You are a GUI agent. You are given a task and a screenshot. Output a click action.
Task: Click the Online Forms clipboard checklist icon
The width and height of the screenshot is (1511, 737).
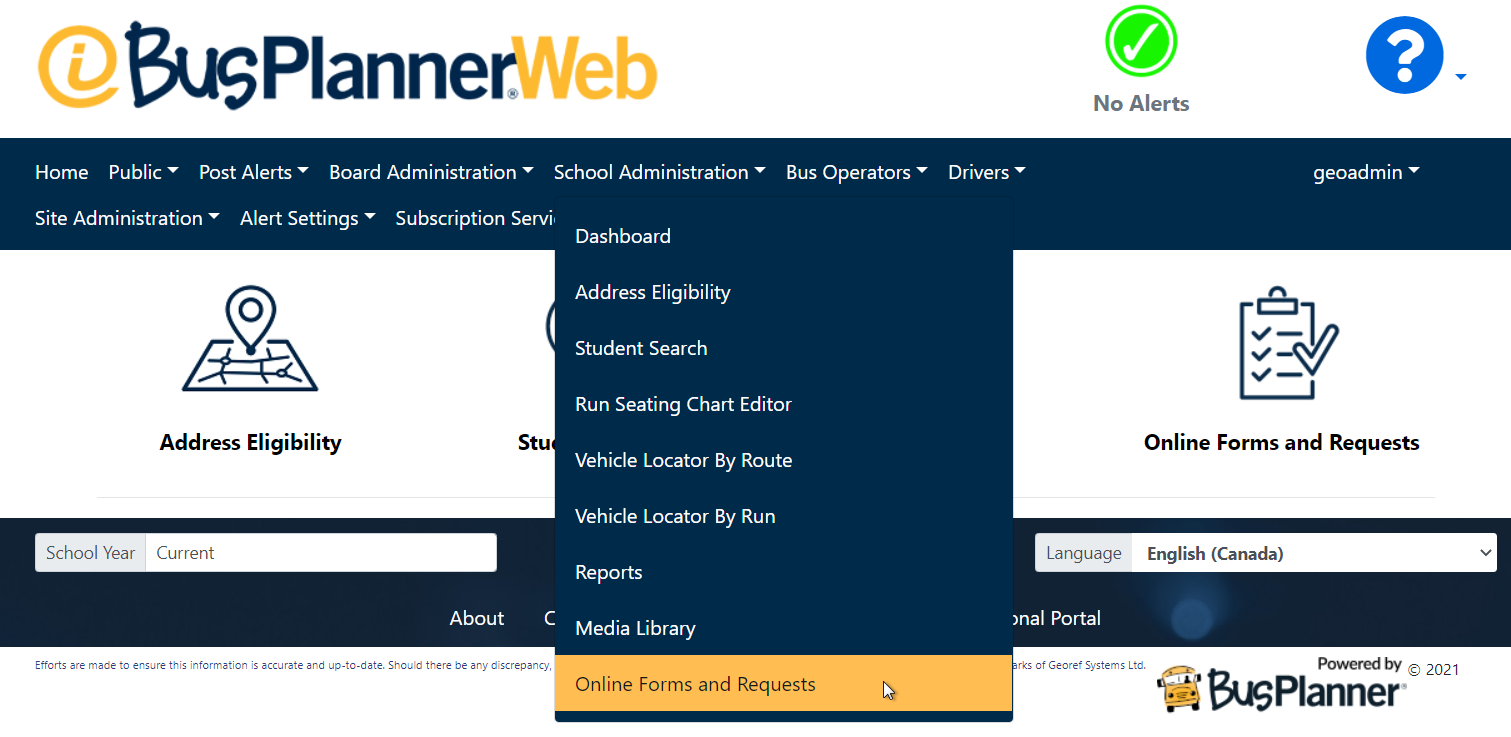[x=1282, y=343]
